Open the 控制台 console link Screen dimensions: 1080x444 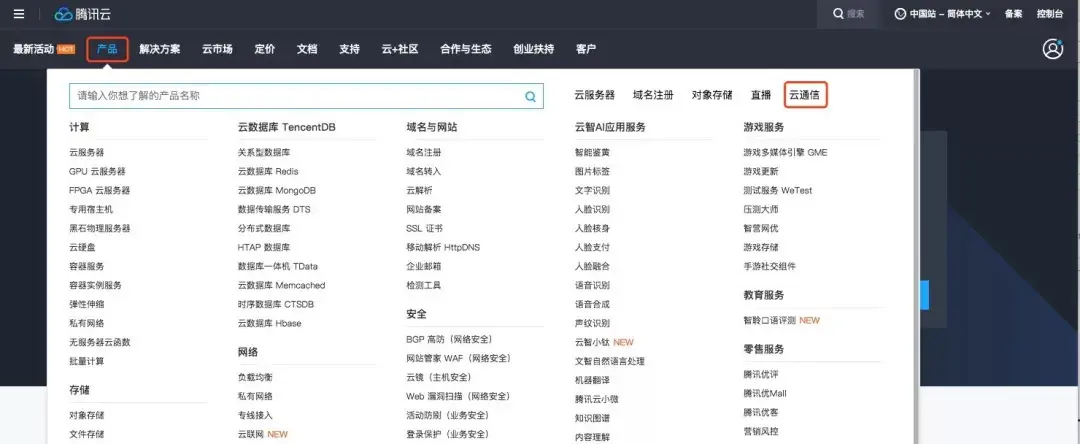1050,14
